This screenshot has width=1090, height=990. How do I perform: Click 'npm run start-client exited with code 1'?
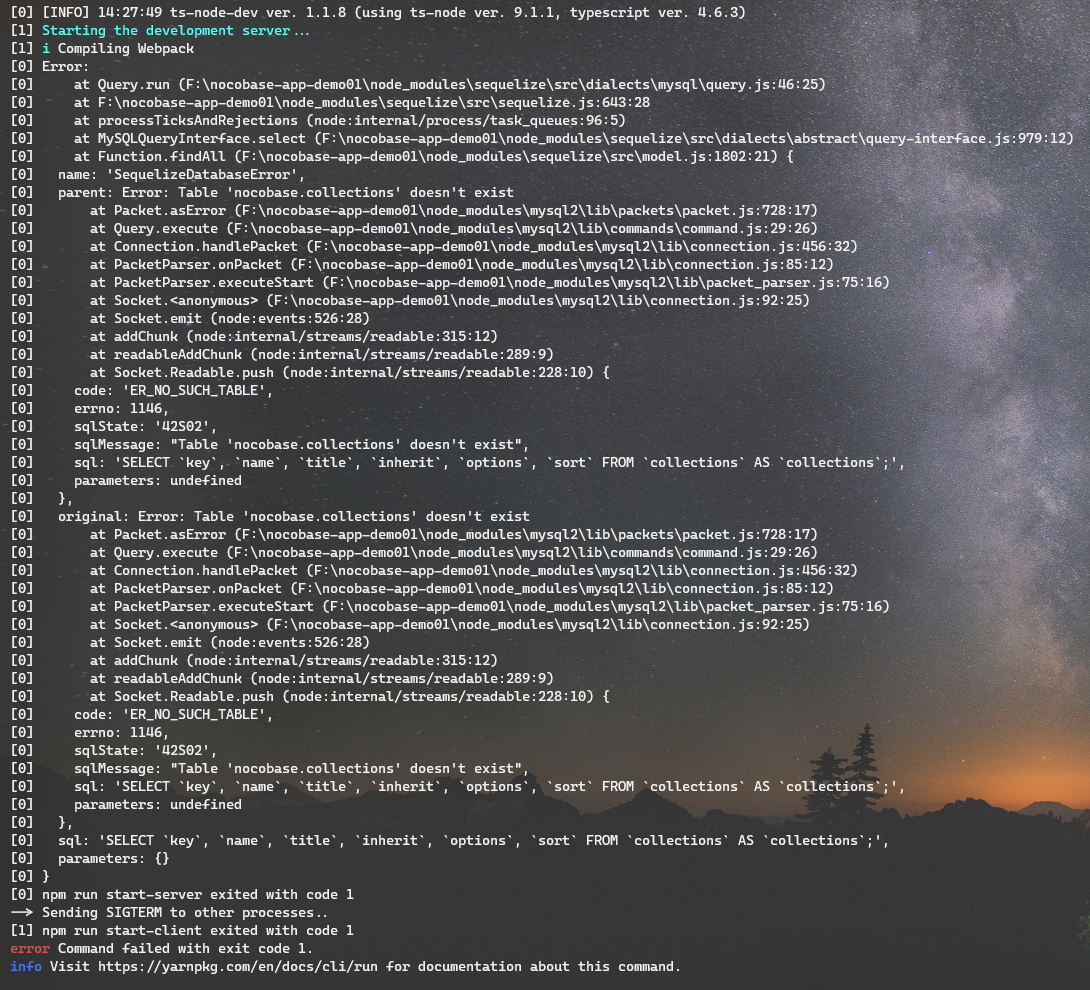[x=197, y=930]
